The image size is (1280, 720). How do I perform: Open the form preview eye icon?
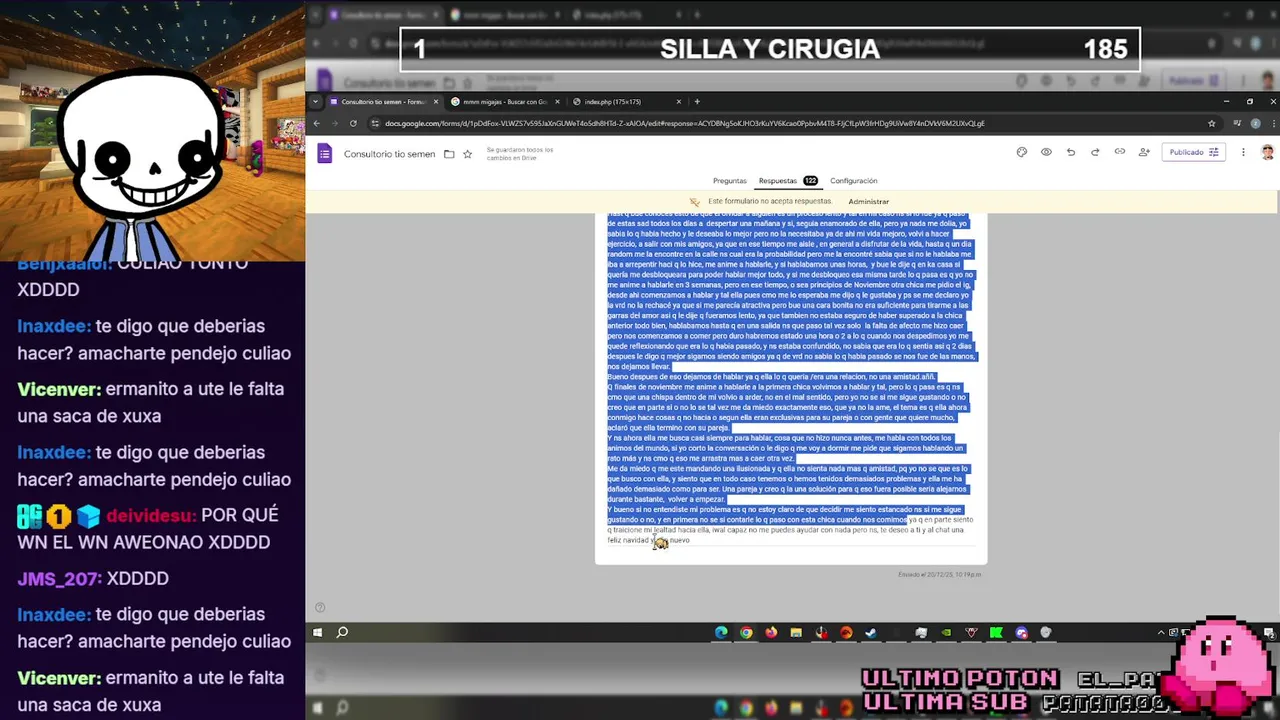[1046, 152]
